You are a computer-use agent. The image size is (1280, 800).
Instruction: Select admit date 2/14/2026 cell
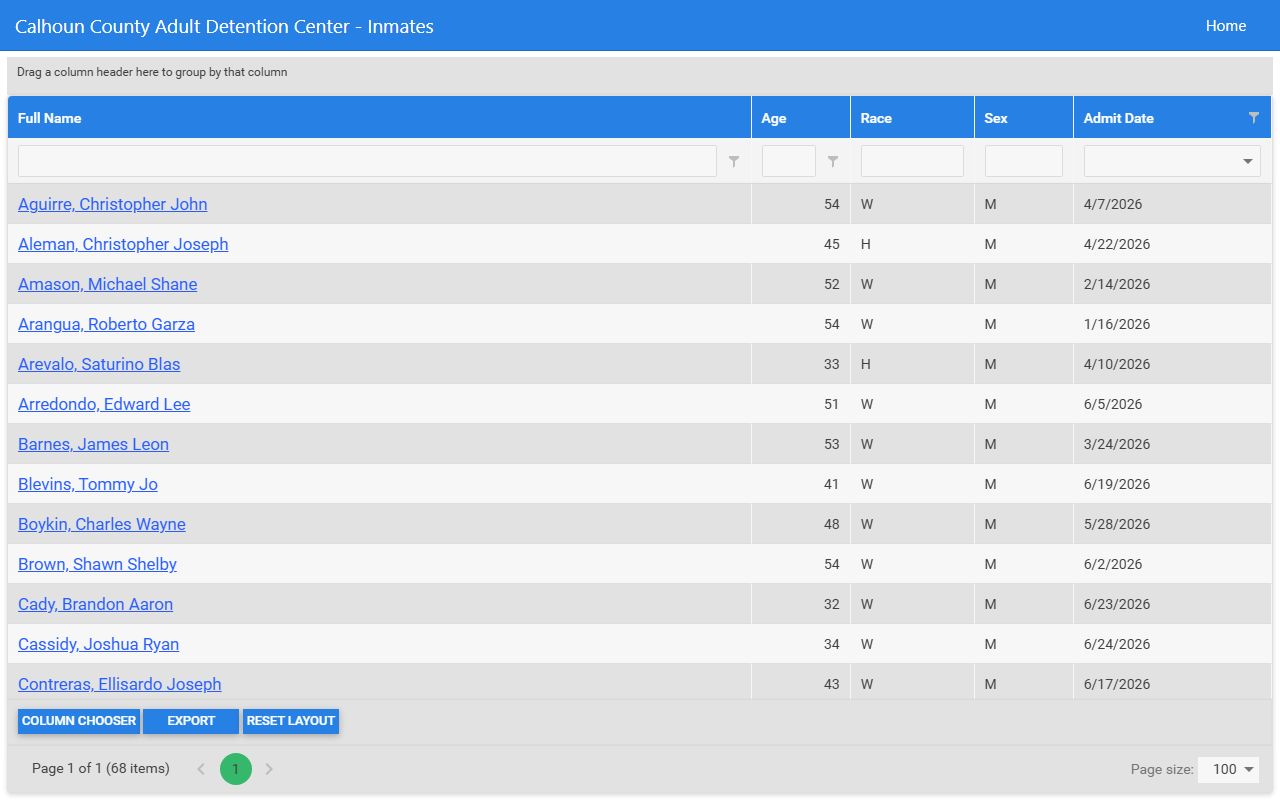[x=1172, y=284]
